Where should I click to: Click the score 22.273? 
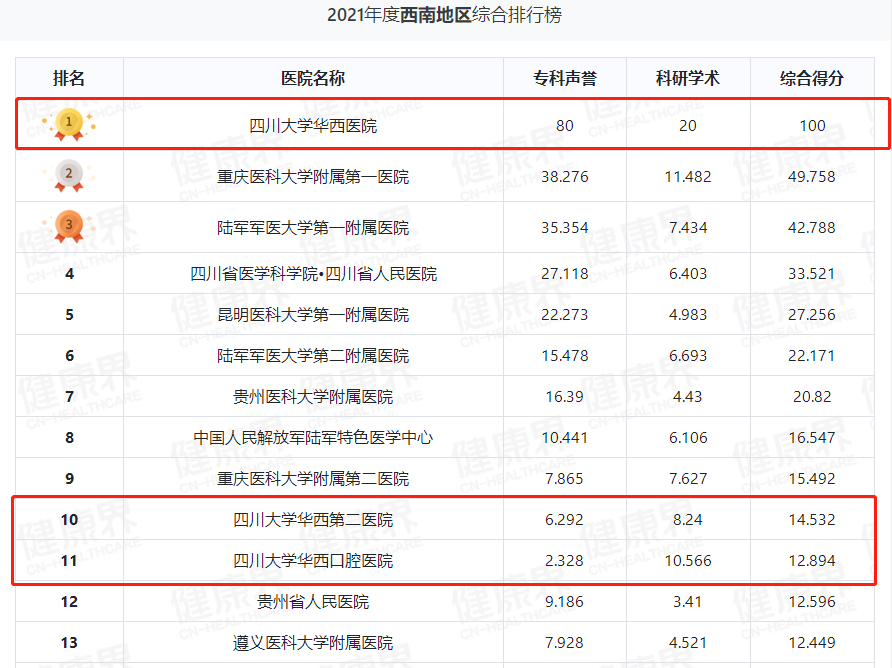click(x=564, y=315)
